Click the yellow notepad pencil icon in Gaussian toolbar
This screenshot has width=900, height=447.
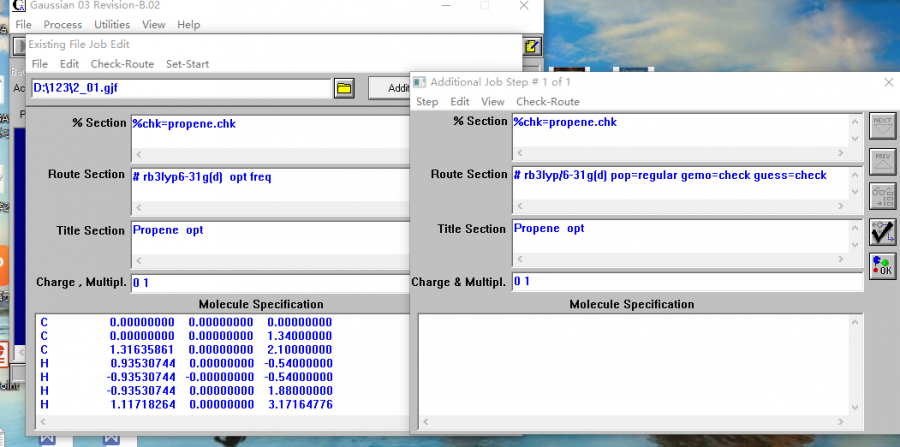pyautogui.click(x=533, y=46)
